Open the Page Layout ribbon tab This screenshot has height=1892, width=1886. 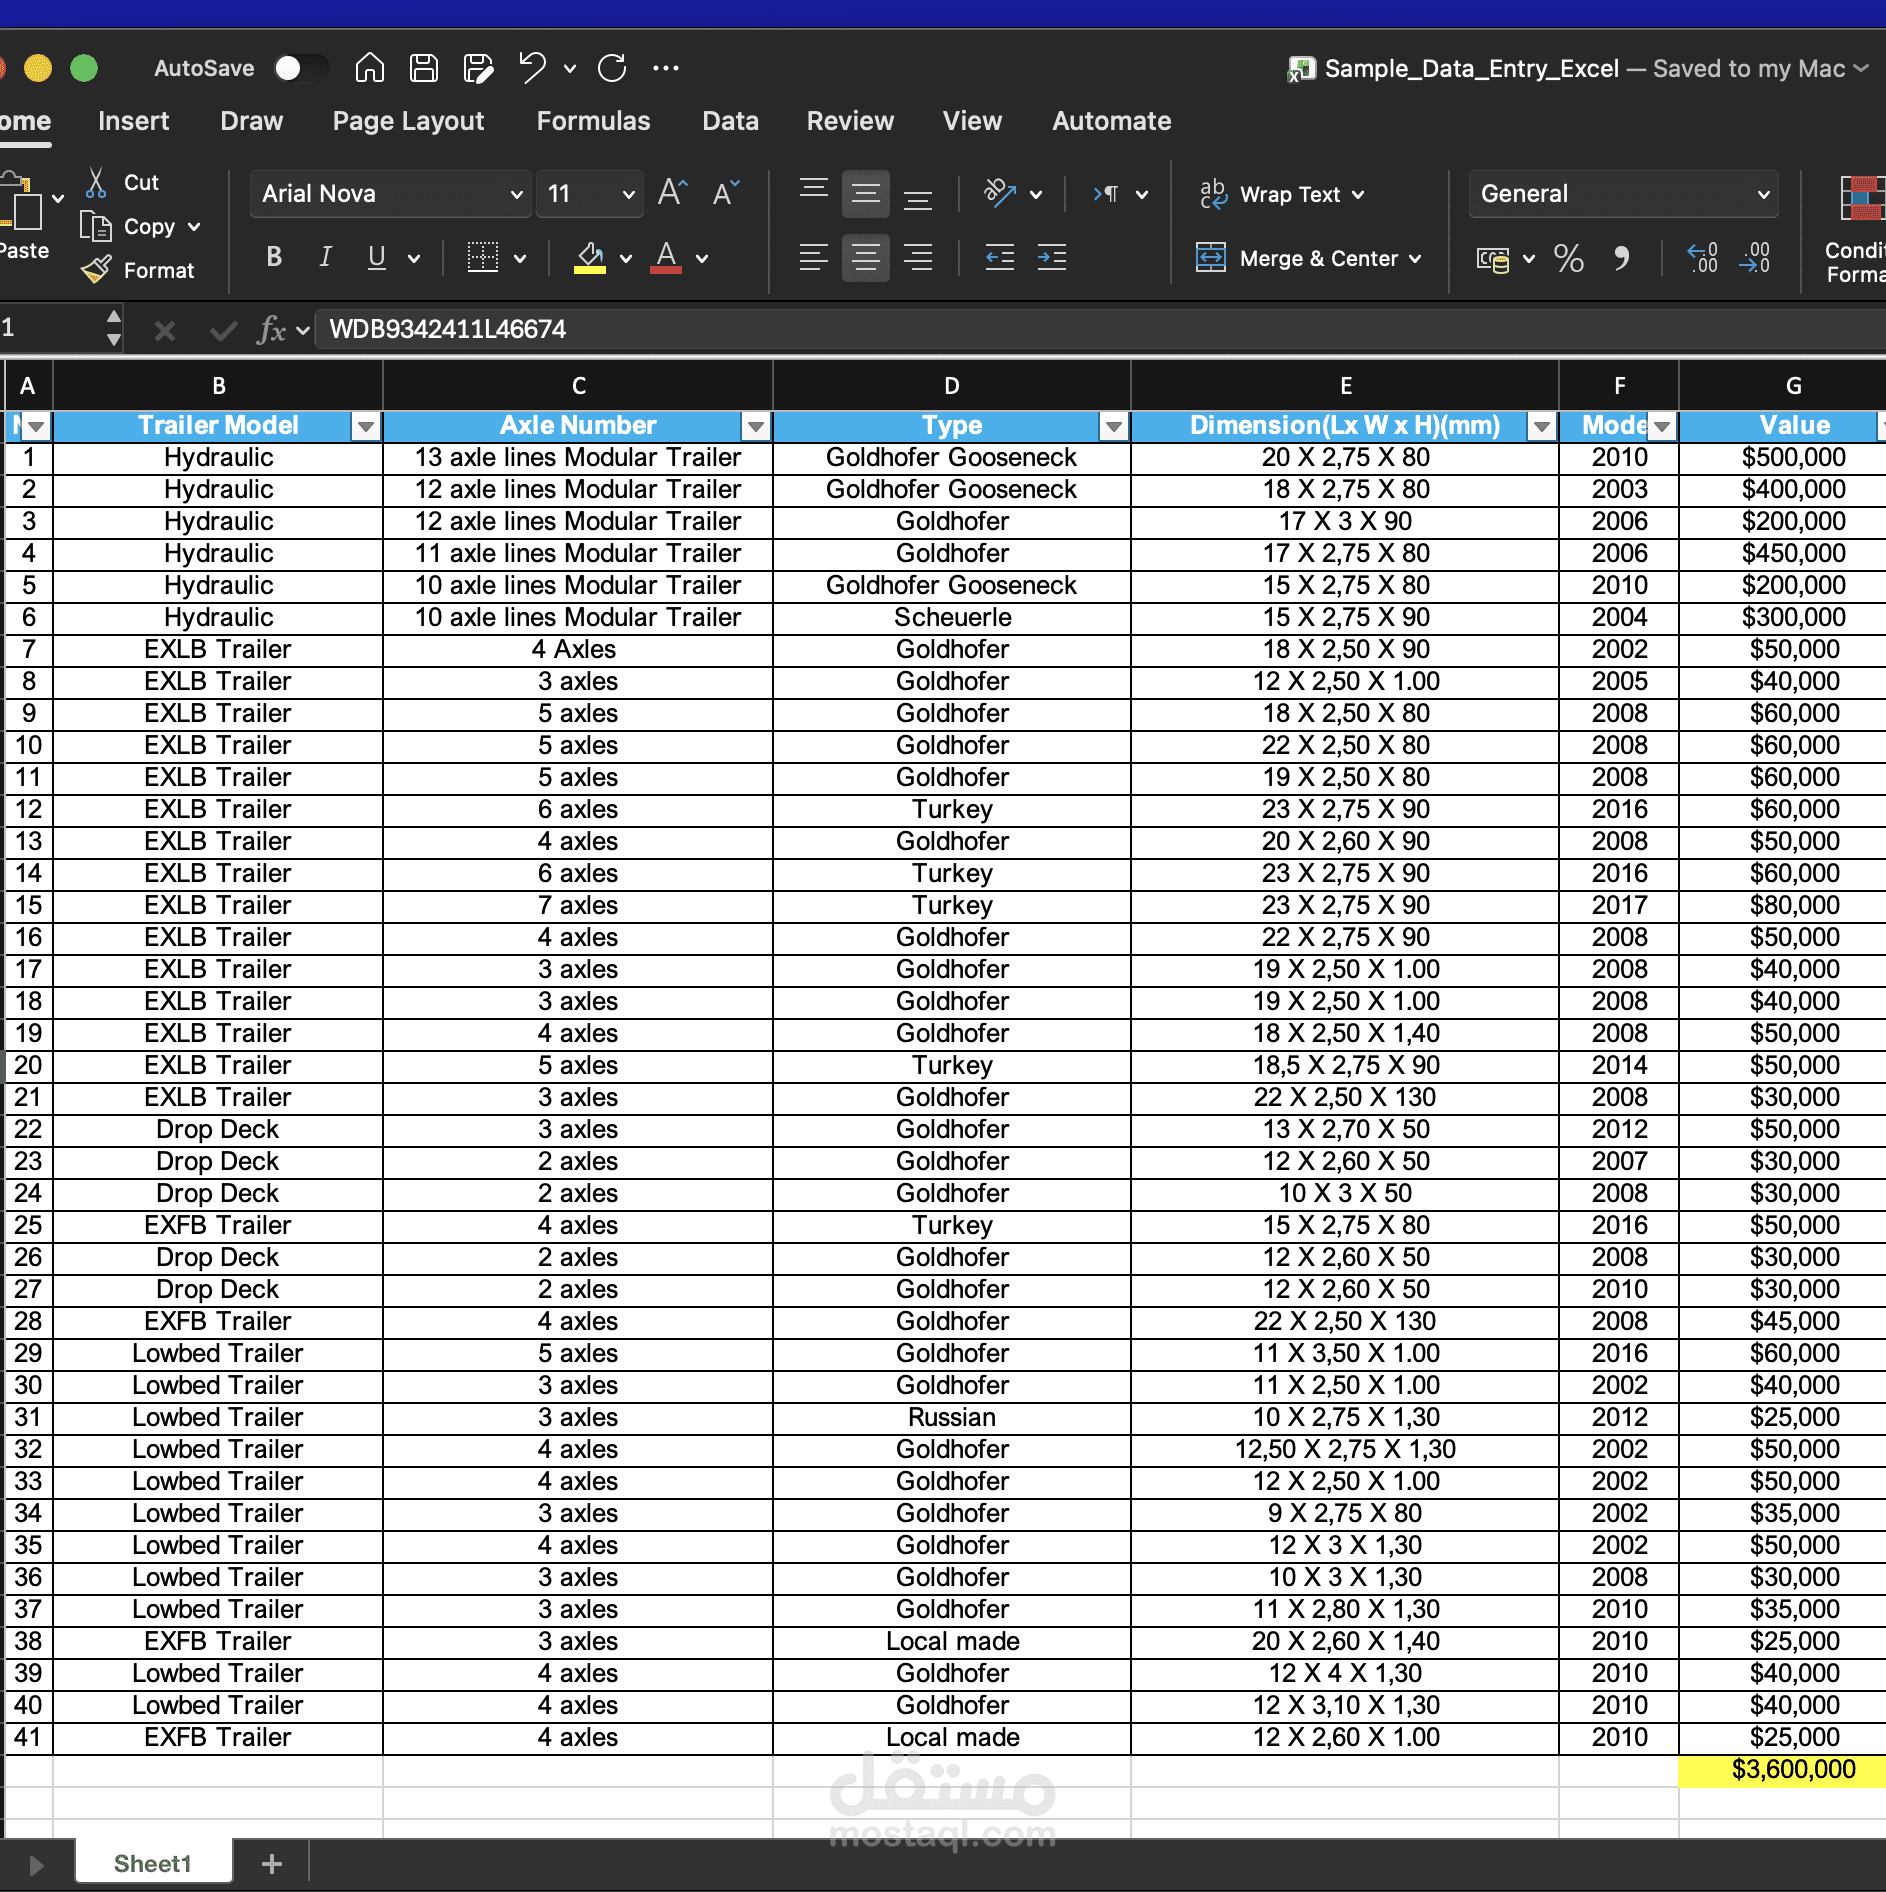click(x=408, y=121)
